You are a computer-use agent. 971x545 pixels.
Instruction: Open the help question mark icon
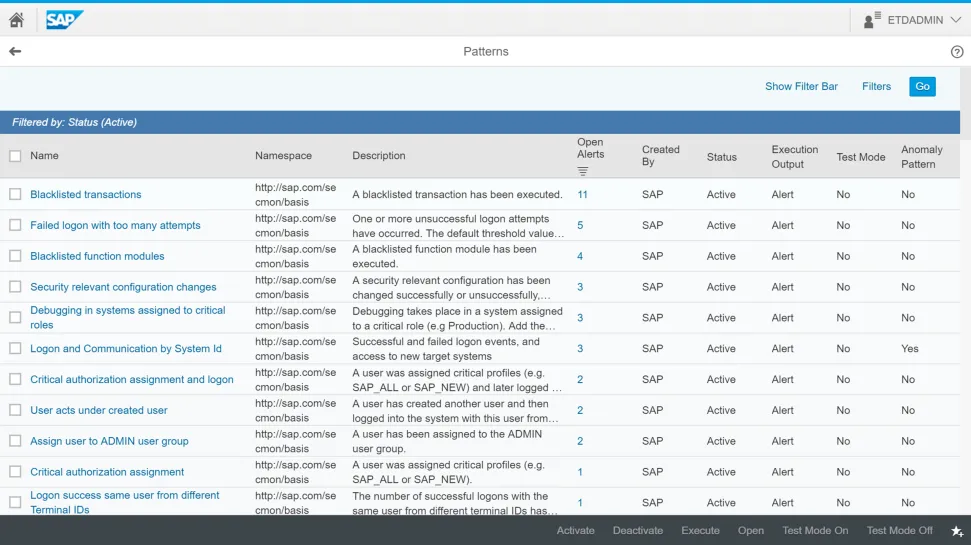956,52
